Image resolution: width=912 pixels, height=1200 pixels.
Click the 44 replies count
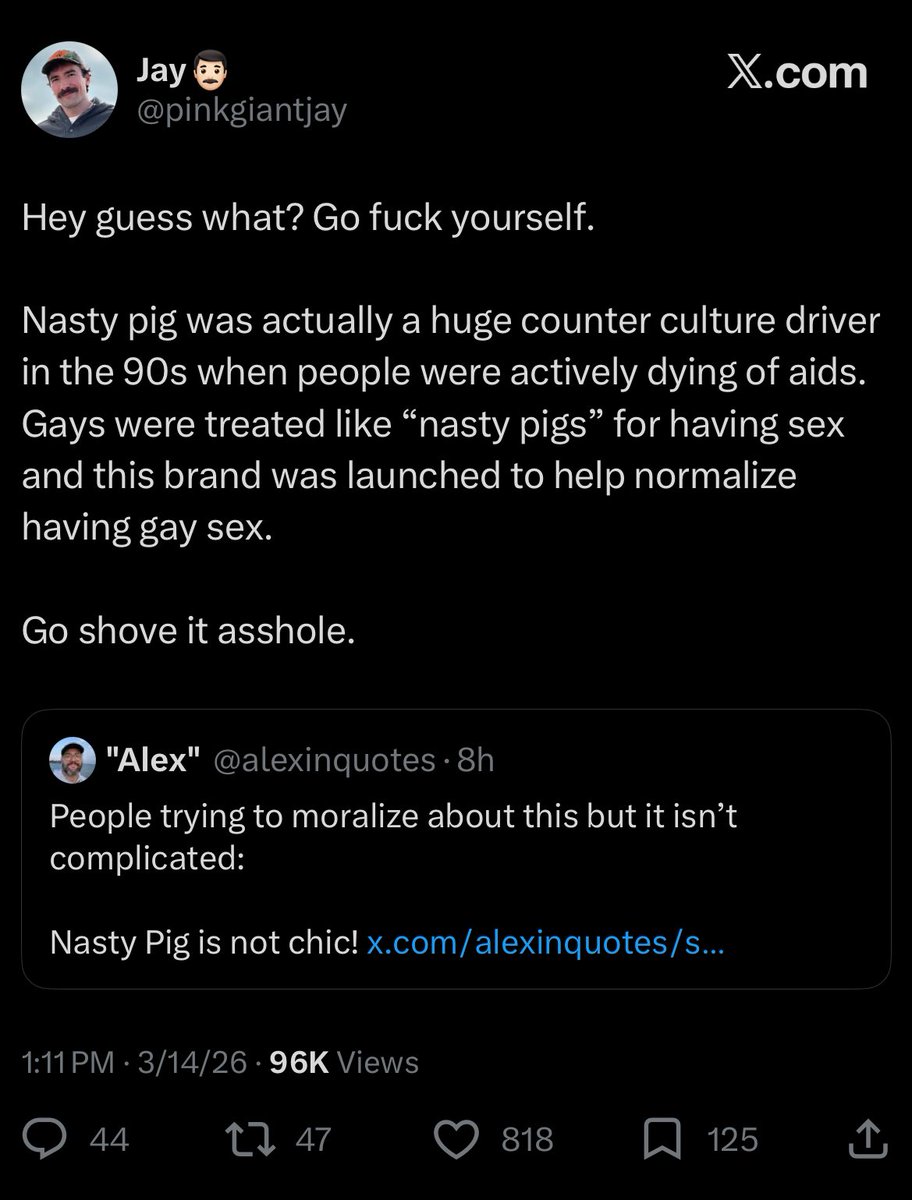tap(109, 1140)
